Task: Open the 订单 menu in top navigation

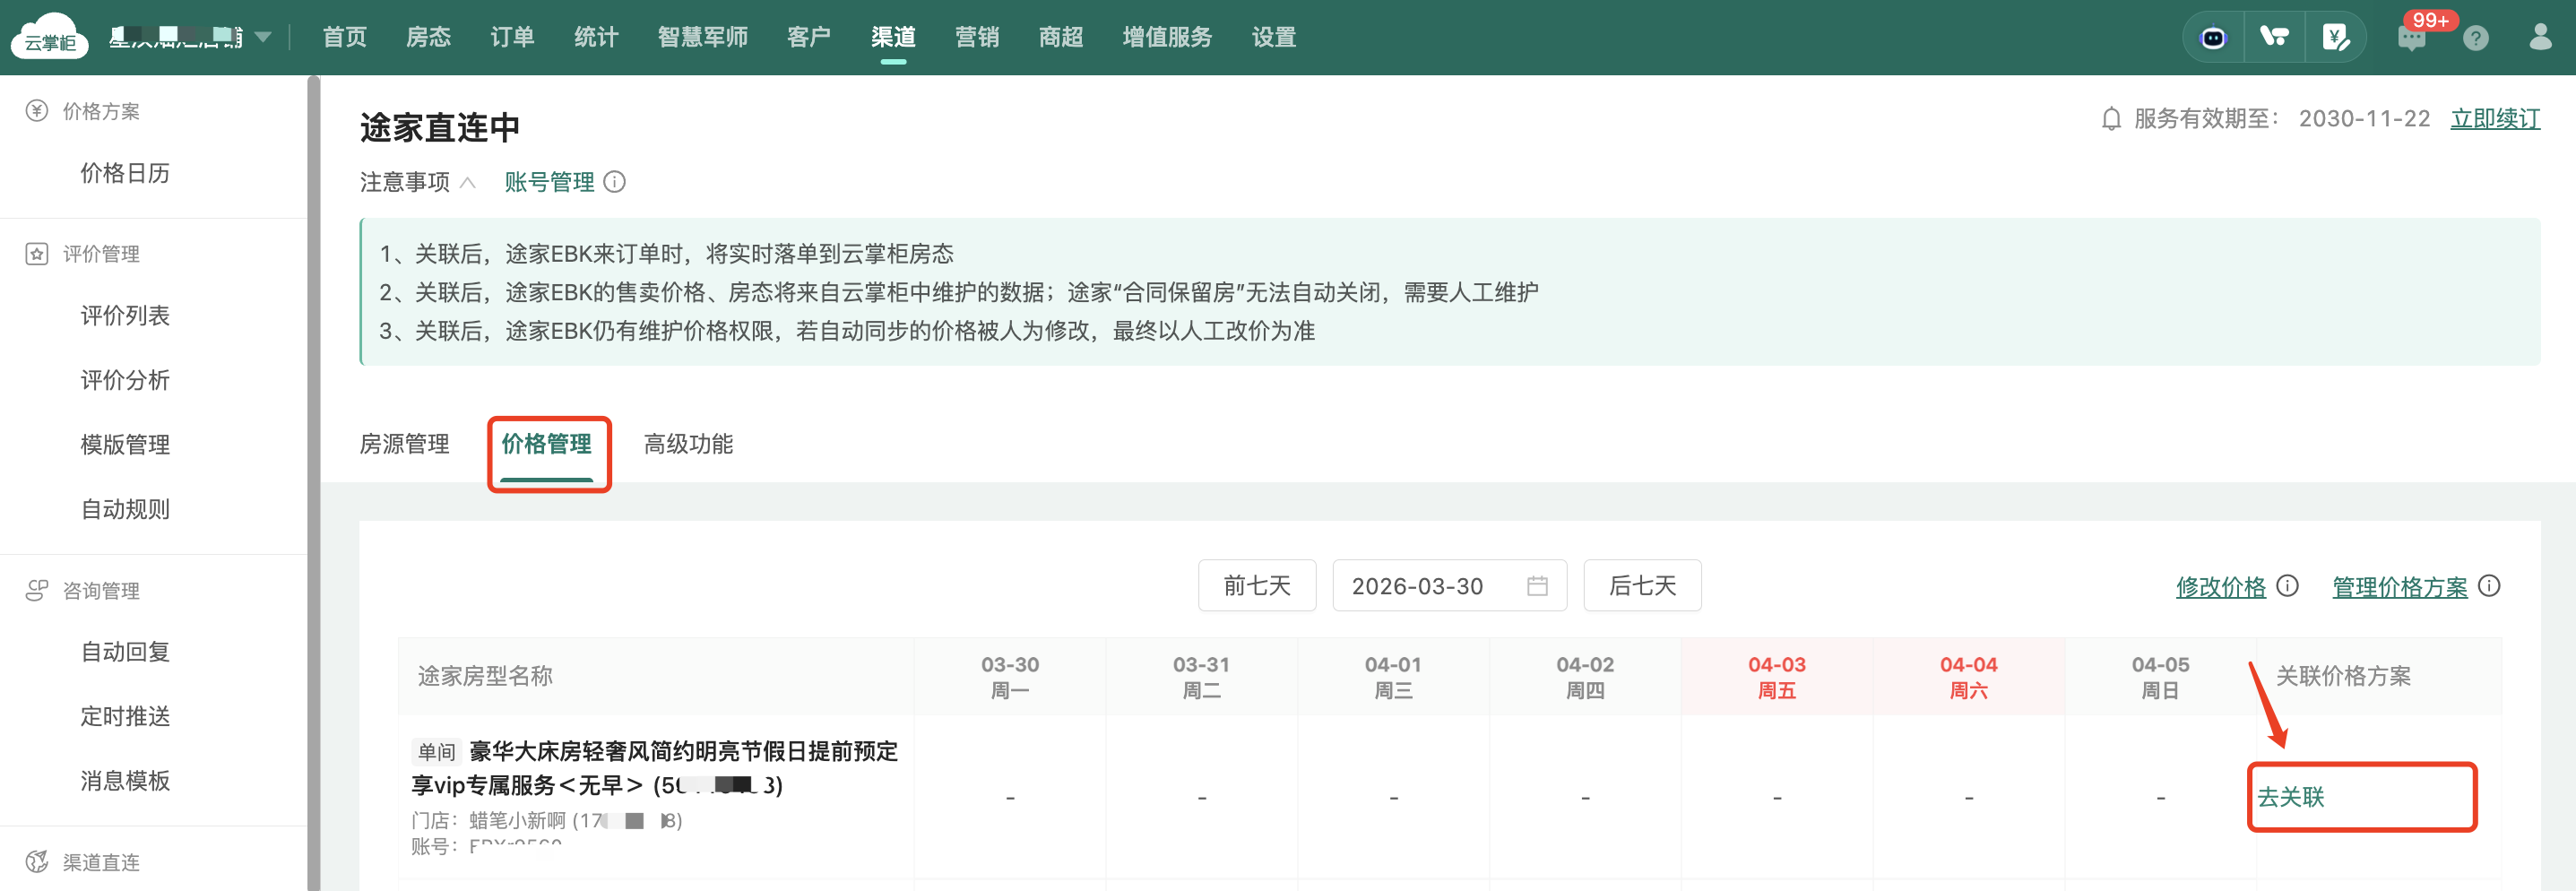Action: (x=512, y=38)
